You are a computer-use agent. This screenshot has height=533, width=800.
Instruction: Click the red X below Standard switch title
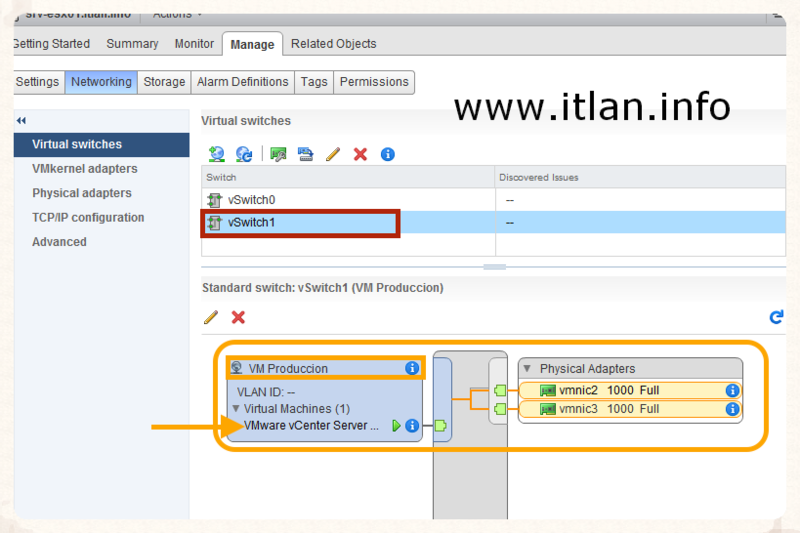tap(238, 317)
